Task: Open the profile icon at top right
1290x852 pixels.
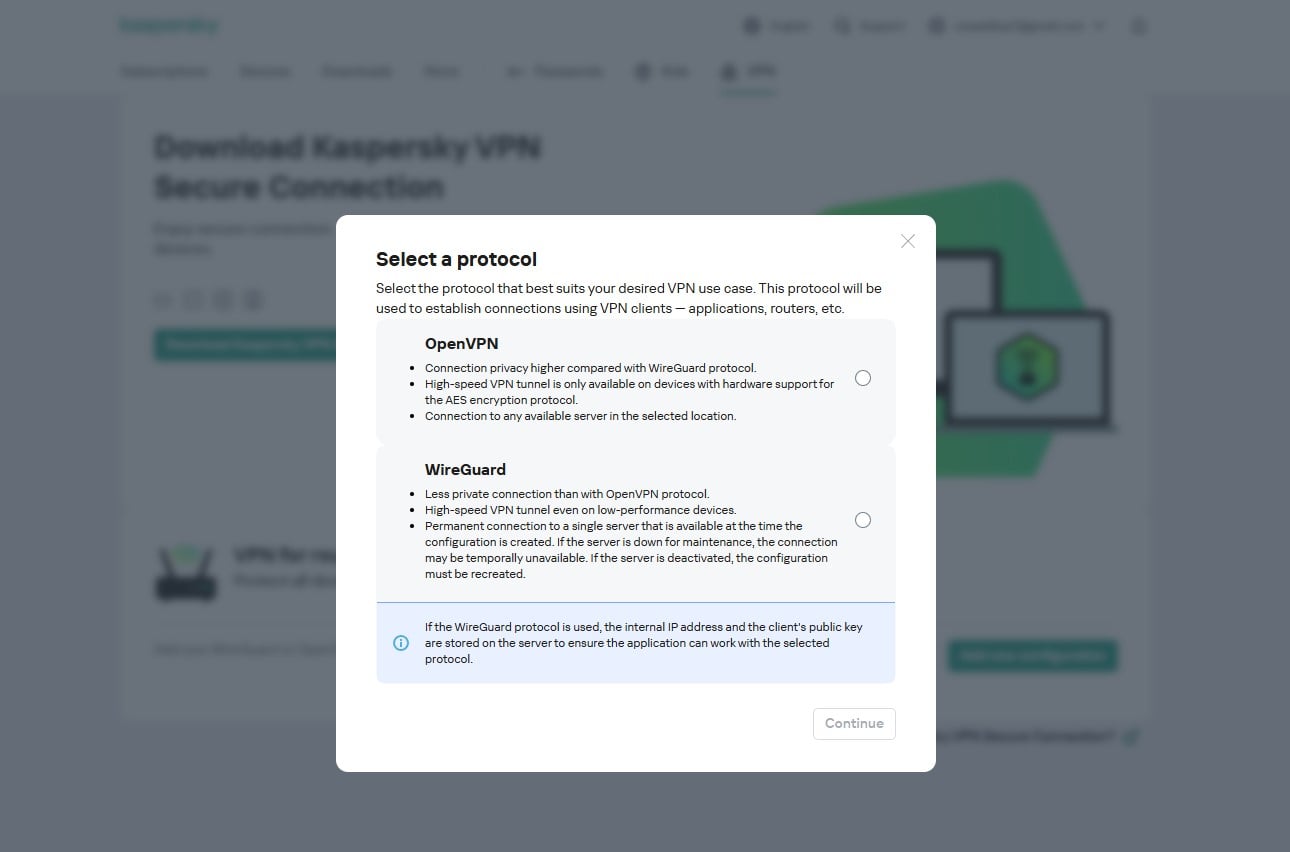Action: tap(1138, 25)
